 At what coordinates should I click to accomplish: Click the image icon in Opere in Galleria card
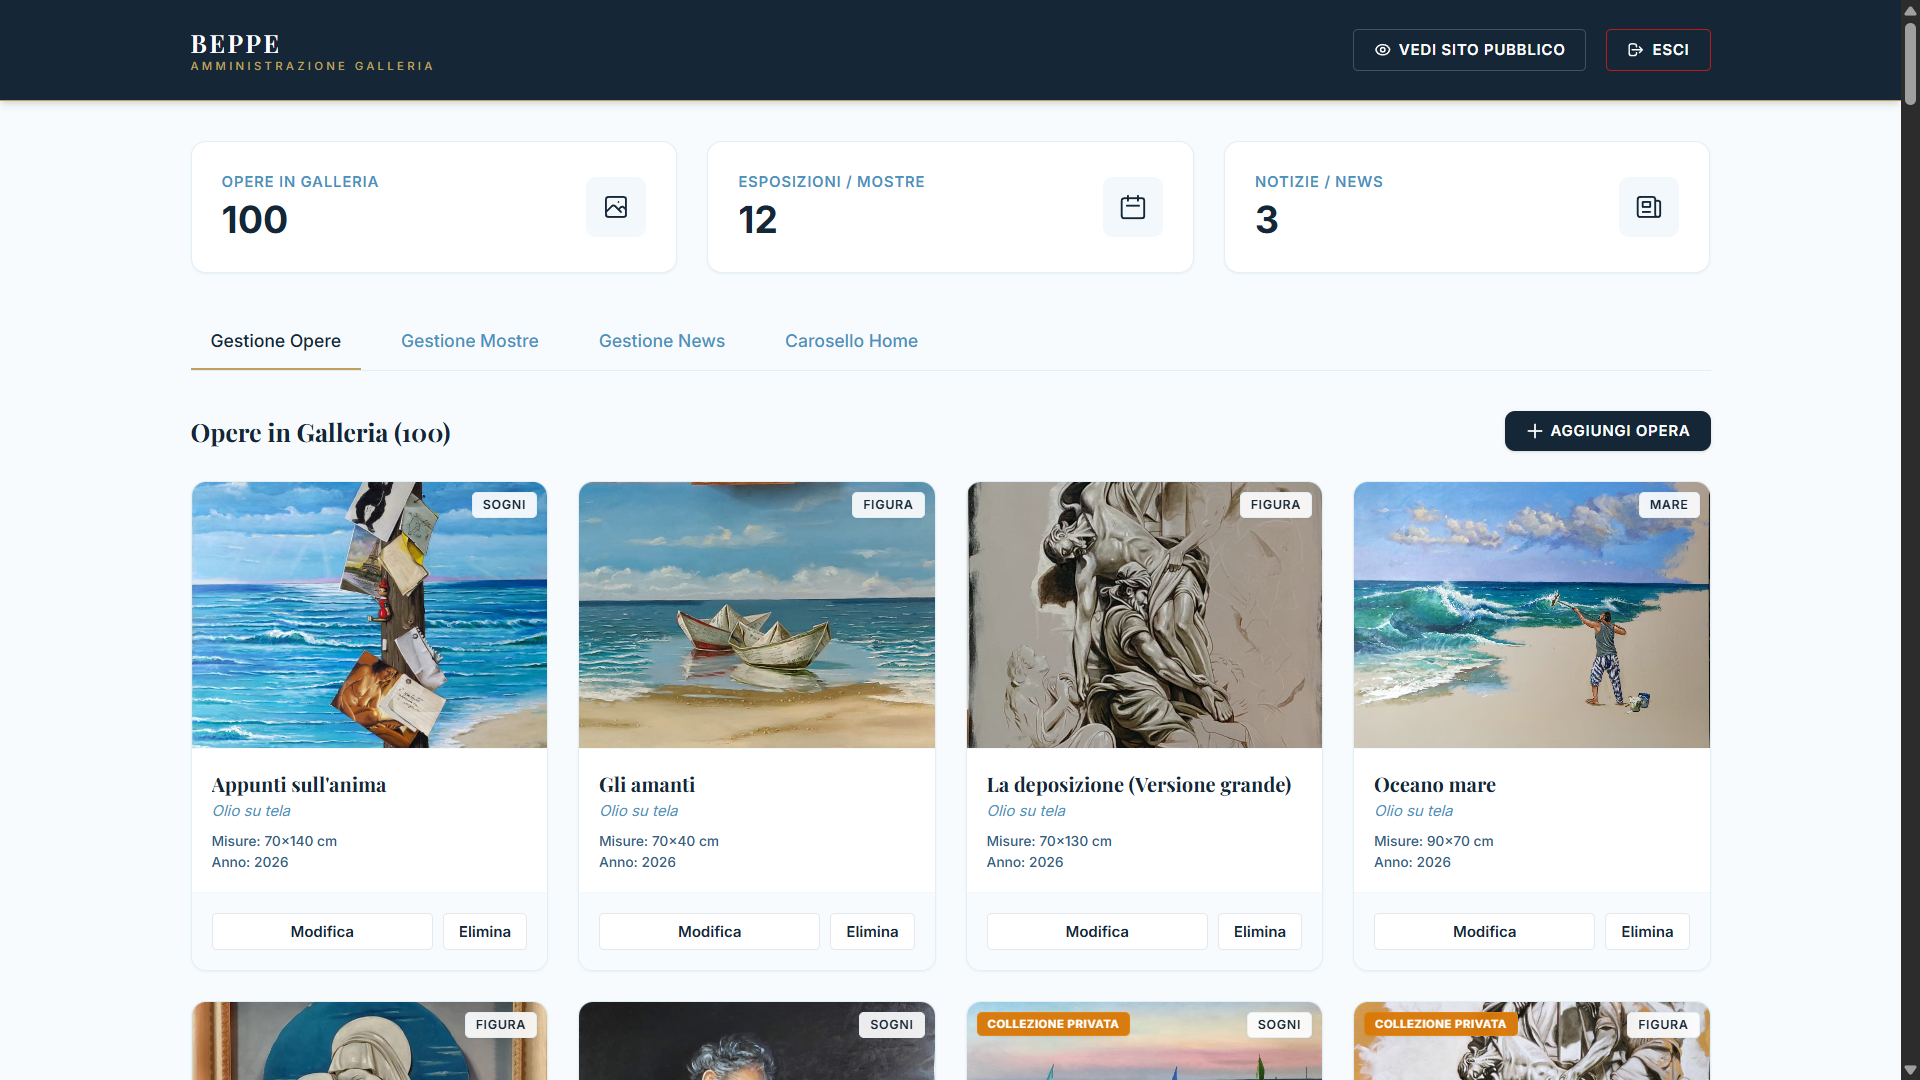click(616, 207)
